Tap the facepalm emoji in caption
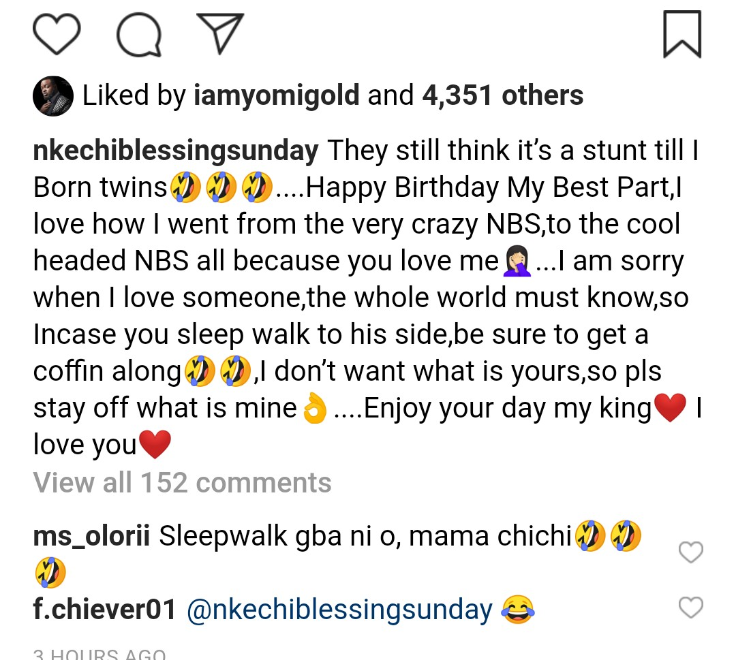 [517, 262]
